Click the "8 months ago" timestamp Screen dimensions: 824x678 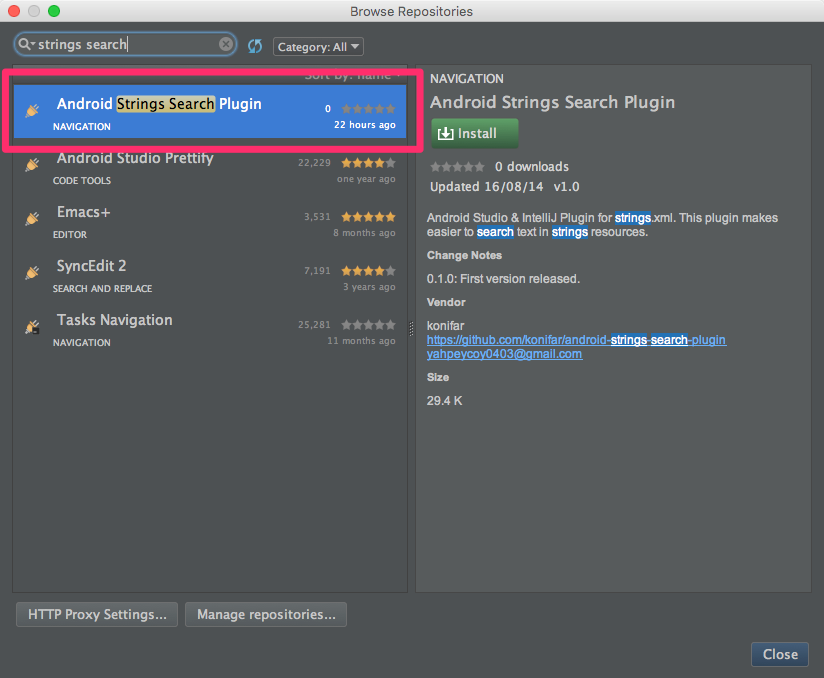364,233
